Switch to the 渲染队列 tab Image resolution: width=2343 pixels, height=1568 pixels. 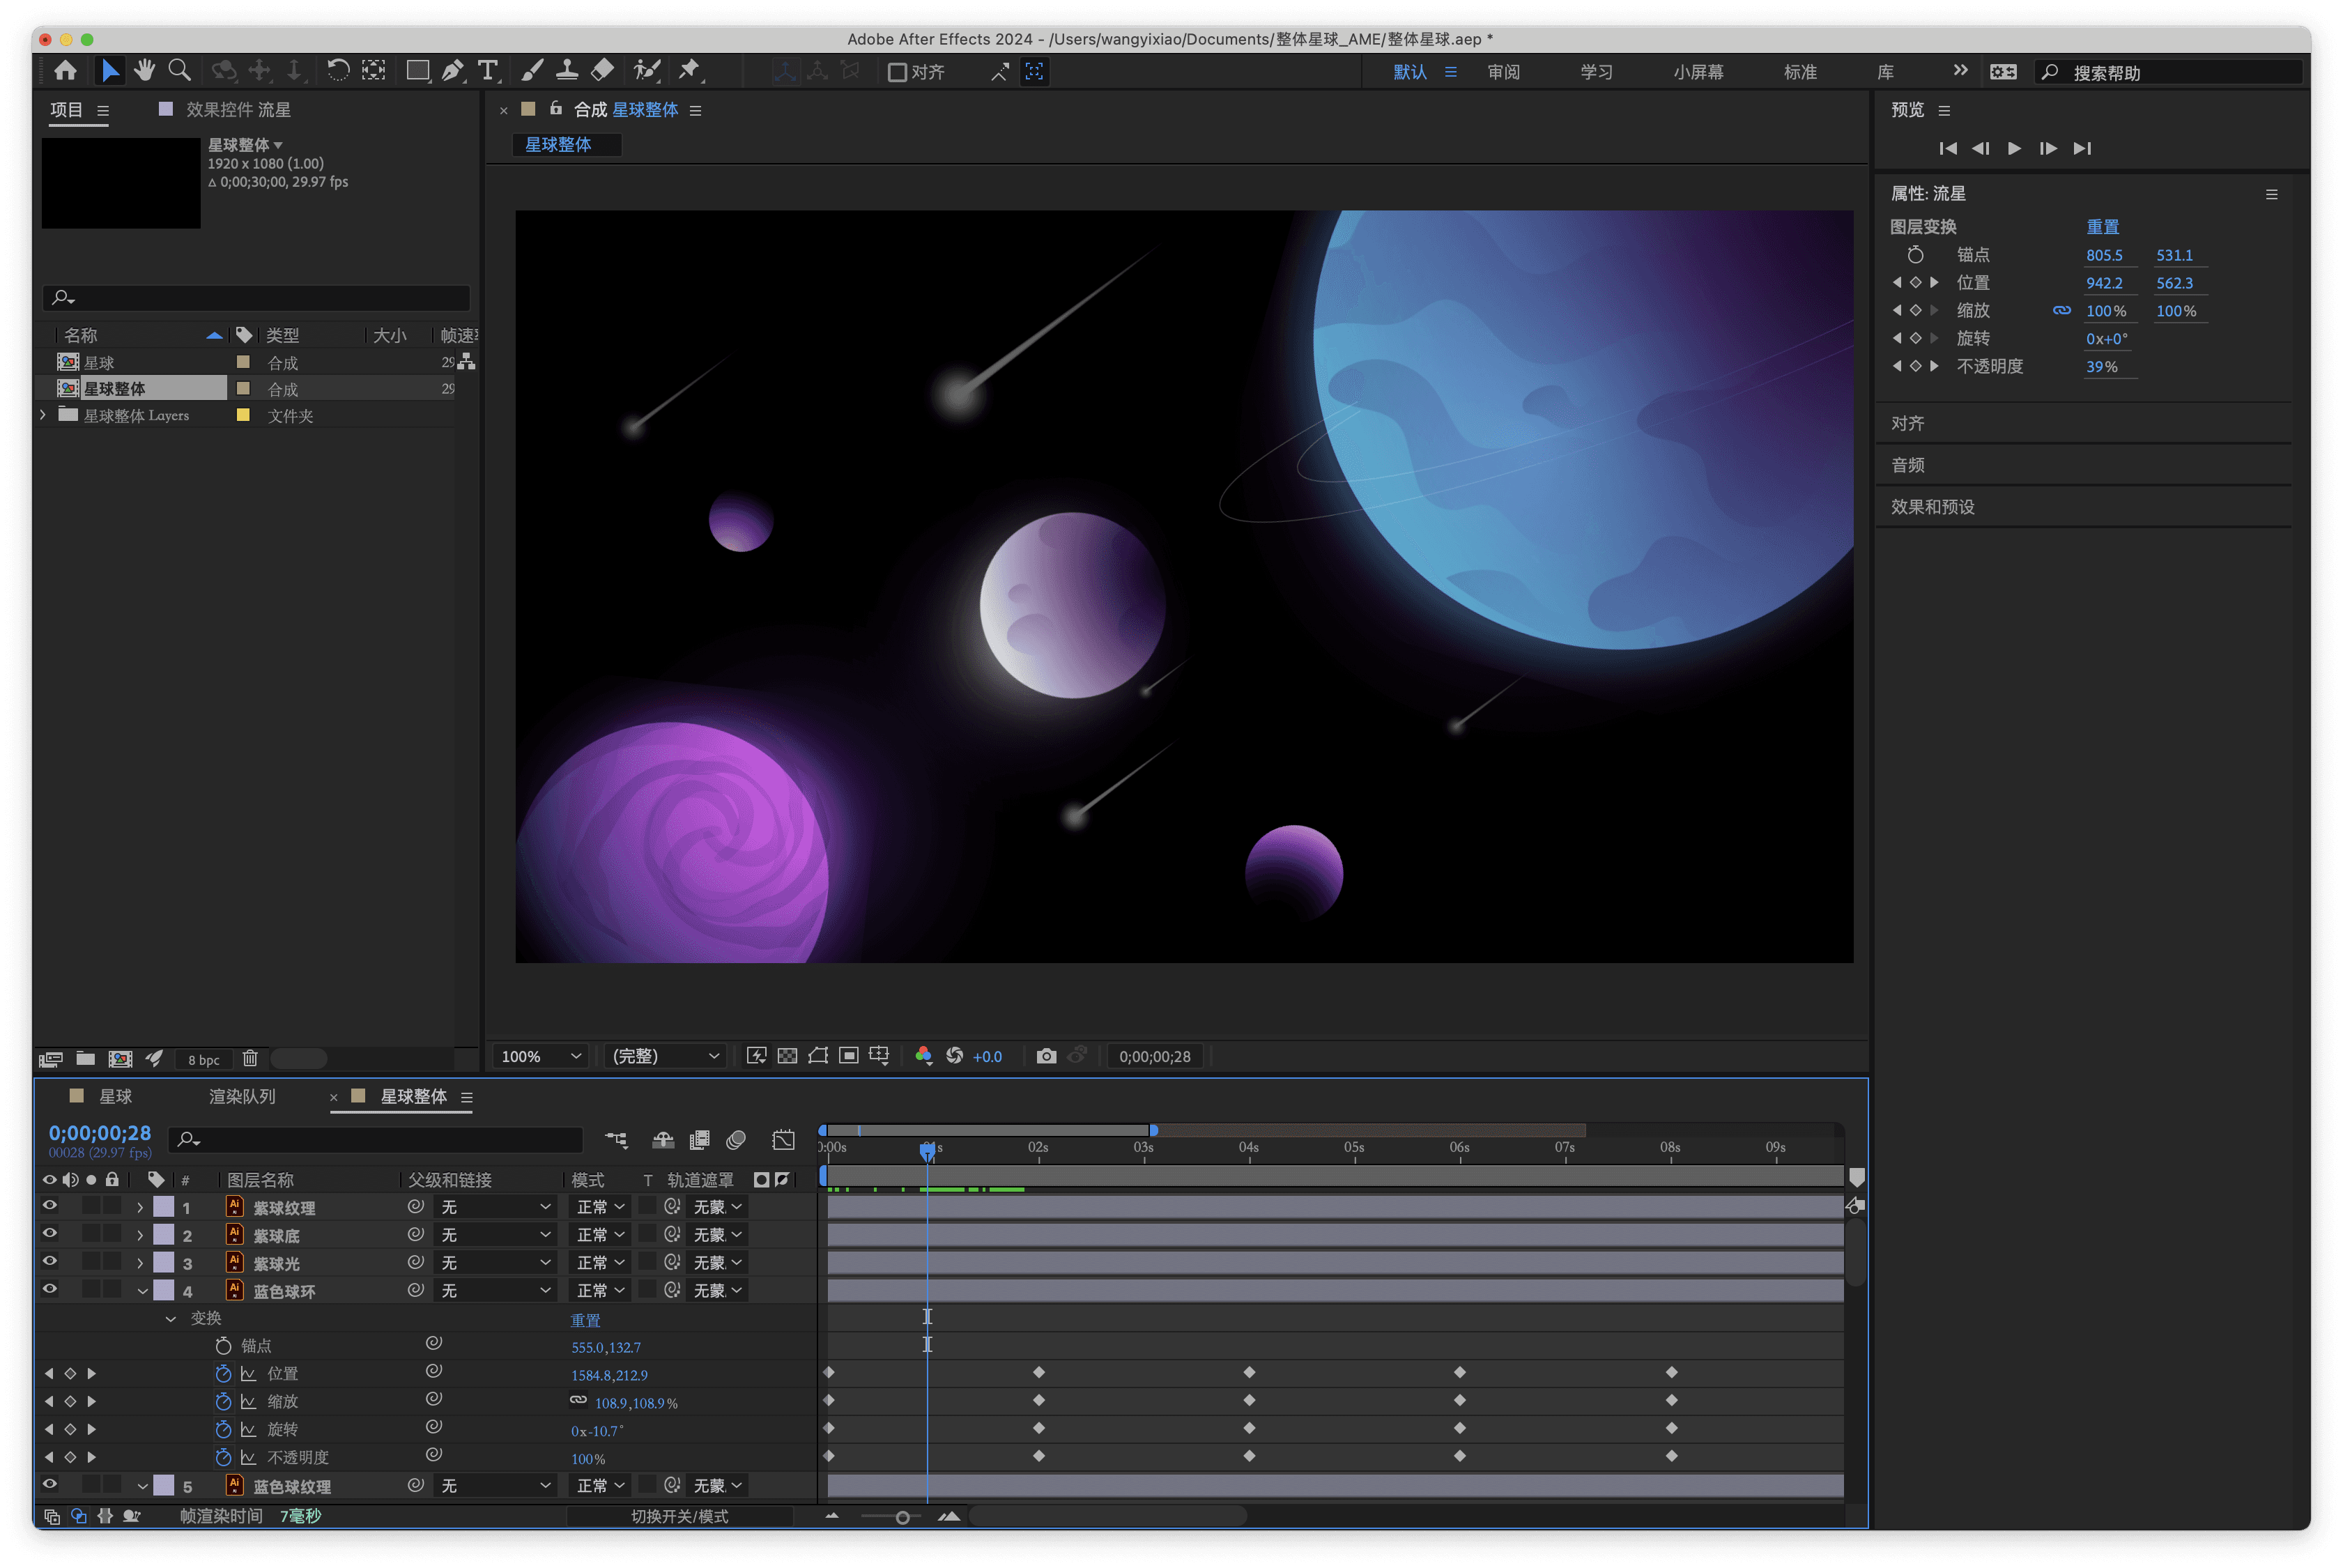pyautogui.click(x=242, y=1096)
